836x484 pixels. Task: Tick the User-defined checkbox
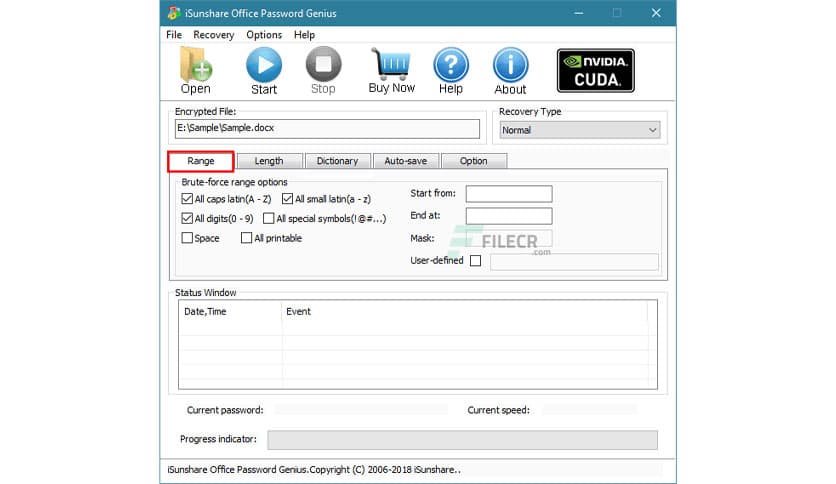coord(476,261)
